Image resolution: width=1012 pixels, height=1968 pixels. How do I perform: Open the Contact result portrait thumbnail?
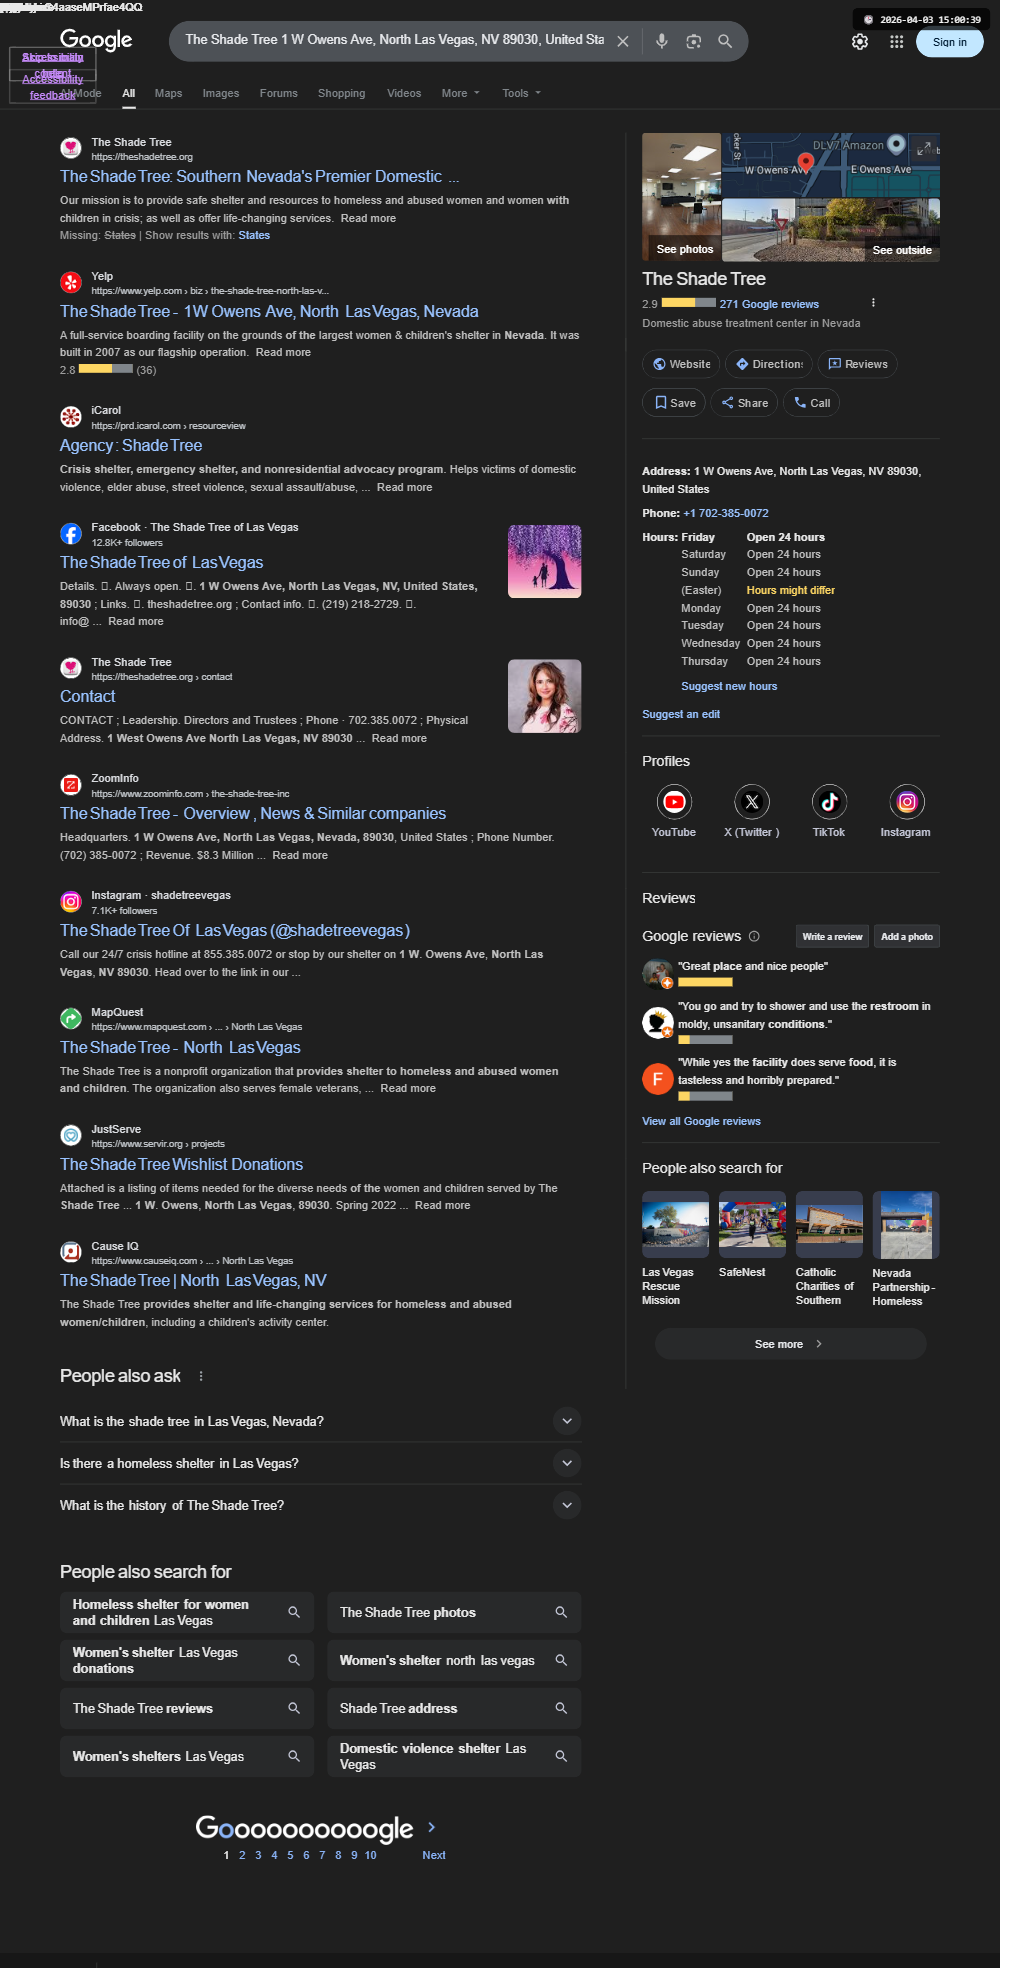pos(544,696)
